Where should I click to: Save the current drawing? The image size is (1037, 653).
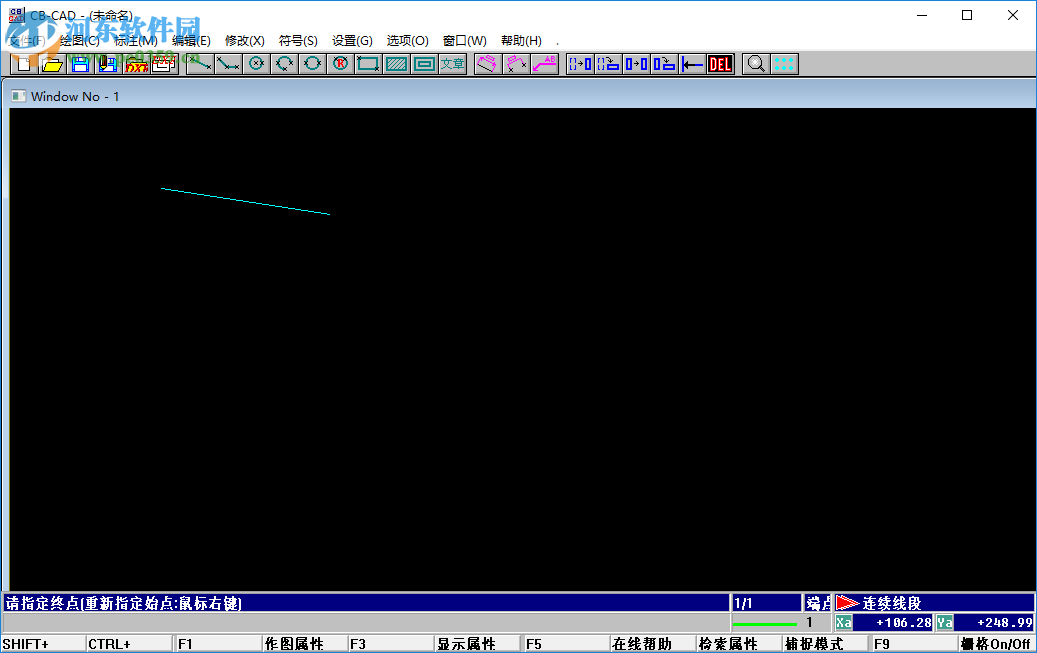[80, 63]
